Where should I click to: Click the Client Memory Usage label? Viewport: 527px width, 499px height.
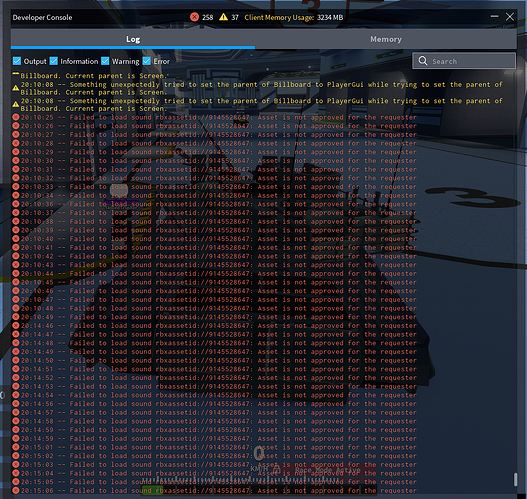point(279,17)
